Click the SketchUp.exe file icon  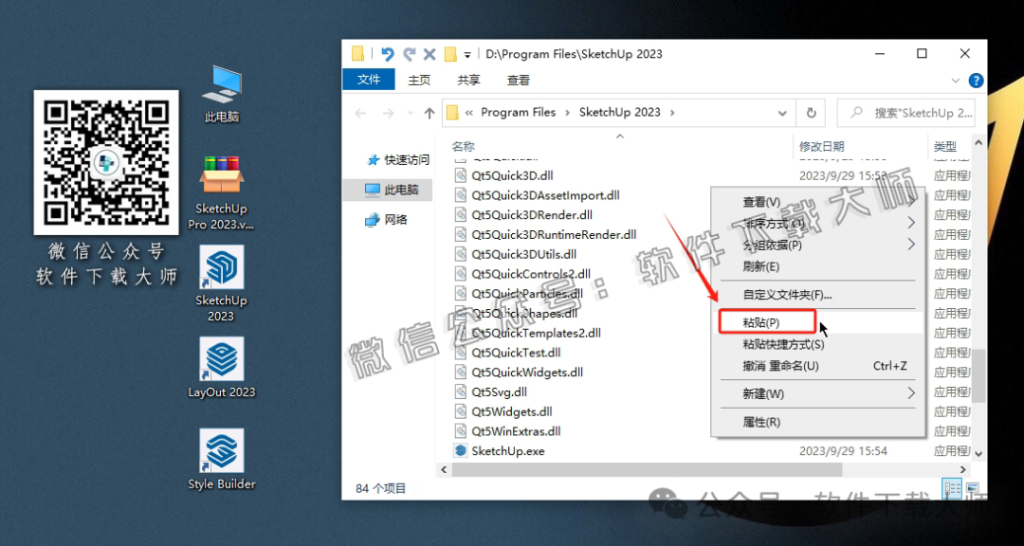coord(460,451)
